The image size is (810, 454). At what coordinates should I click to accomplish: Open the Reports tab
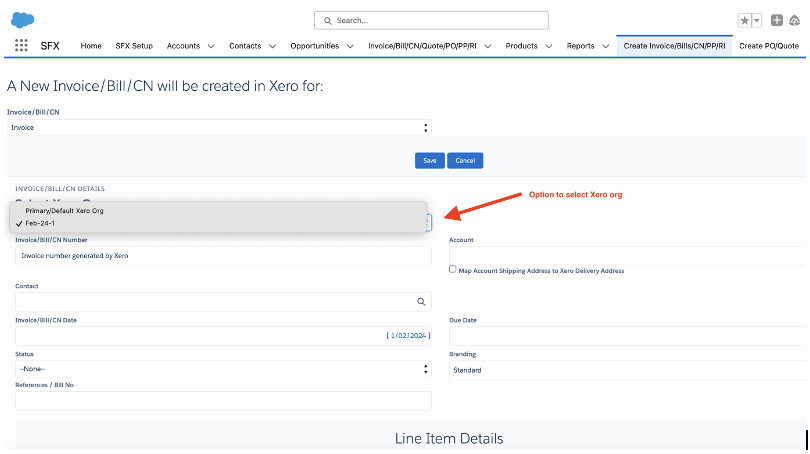581,46
